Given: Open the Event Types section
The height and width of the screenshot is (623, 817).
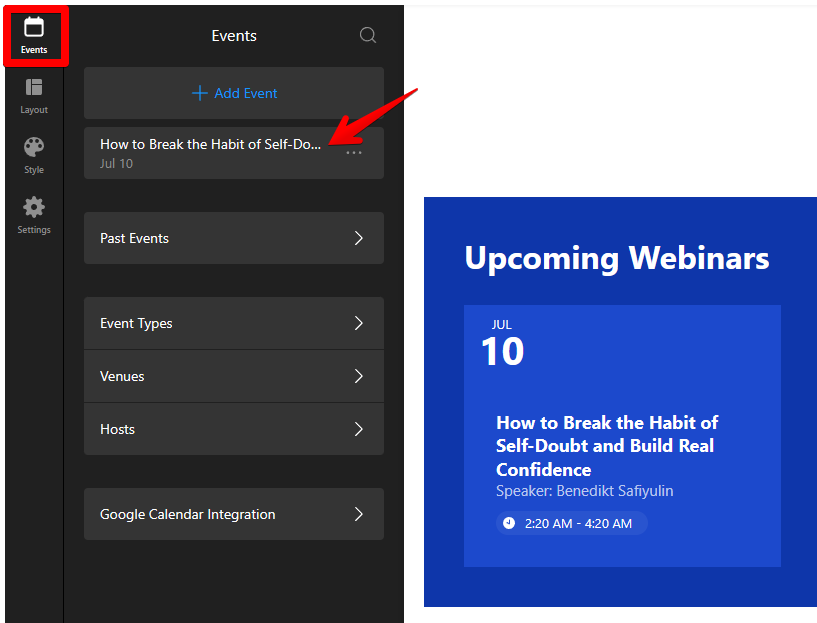Looking at the screenshot, I should tap(234, 323).
